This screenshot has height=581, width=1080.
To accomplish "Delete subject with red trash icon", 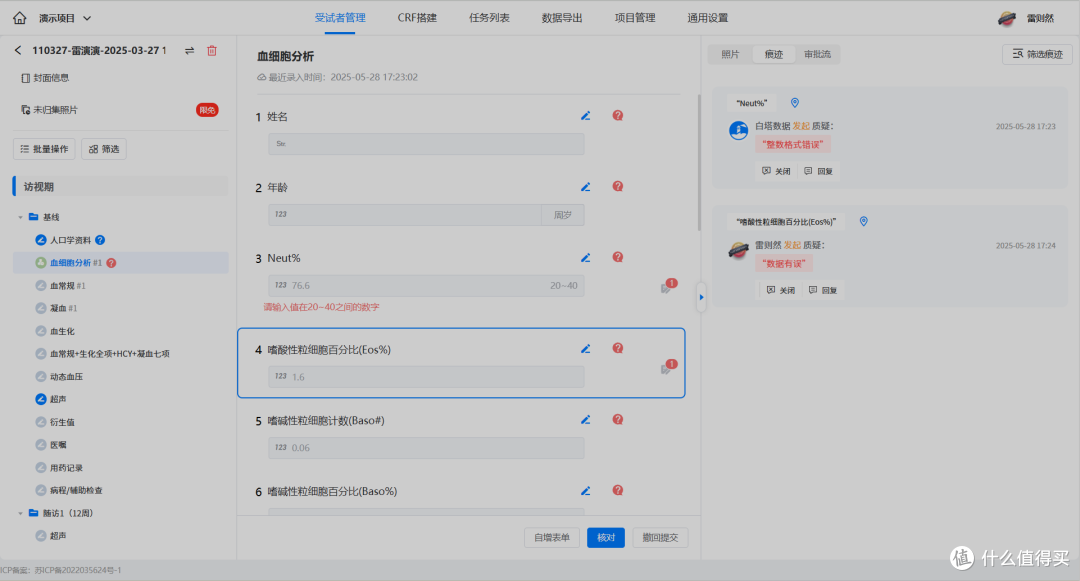I will tap(212, 50).
